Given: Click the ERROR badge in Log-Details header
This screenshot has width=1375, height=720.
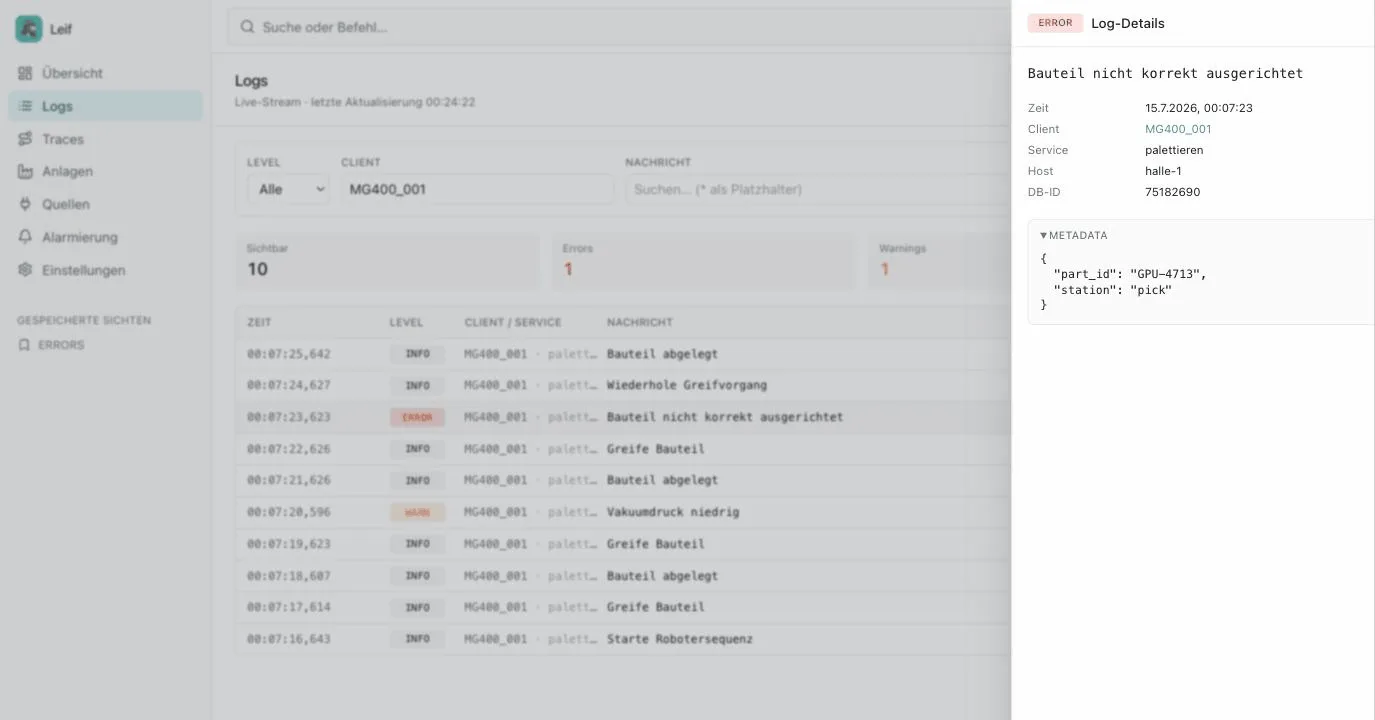Looking at the screenshot, I should (1055, 23).
